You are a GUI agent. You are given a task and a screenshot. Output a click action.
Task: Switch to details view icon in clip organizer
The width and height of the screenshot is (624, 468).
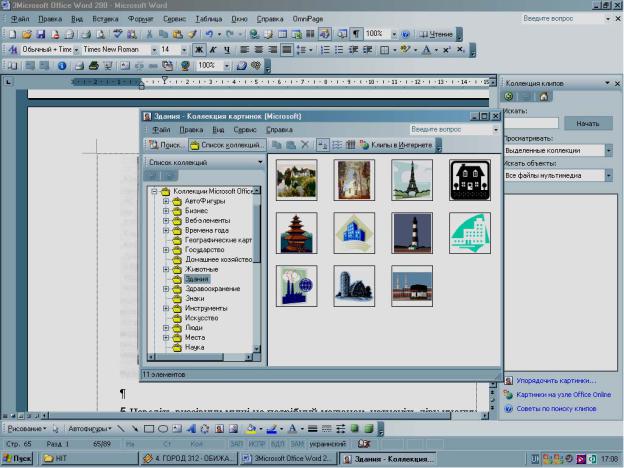(350, 145)
